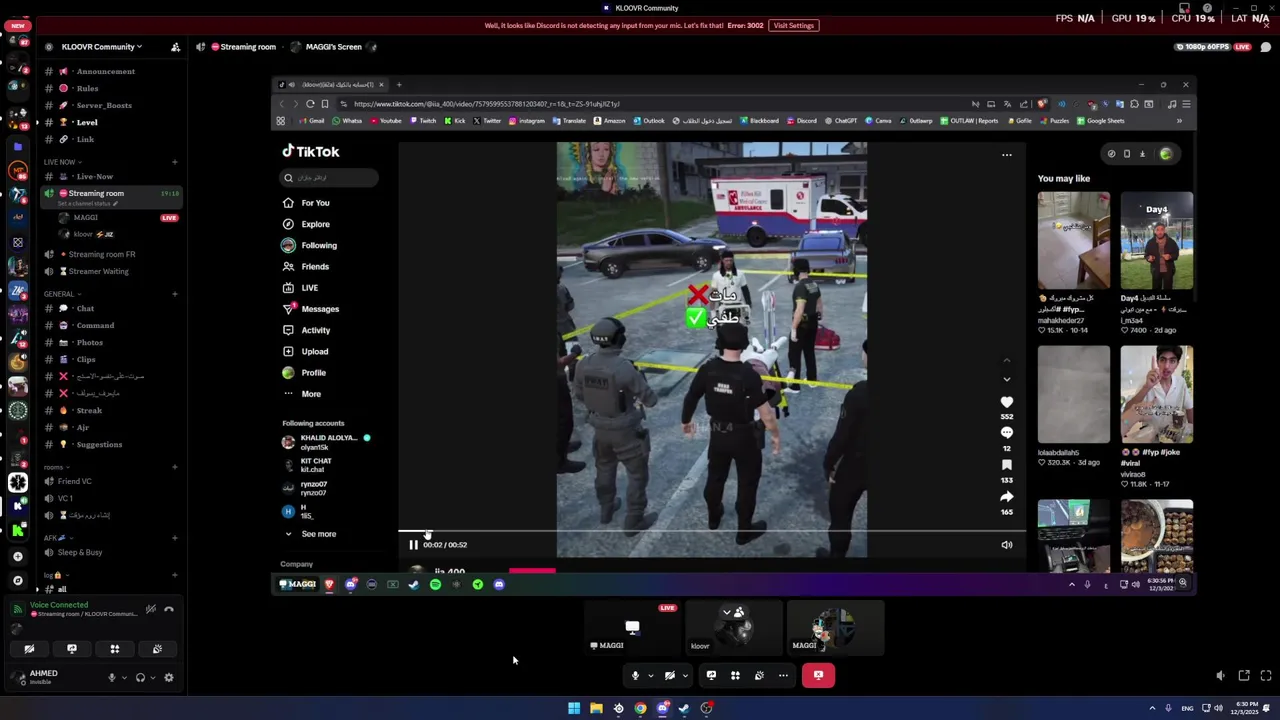Seek TikTok video progress bar
The height and width of the screenshot is (720, 1280).
click(712, 532)
